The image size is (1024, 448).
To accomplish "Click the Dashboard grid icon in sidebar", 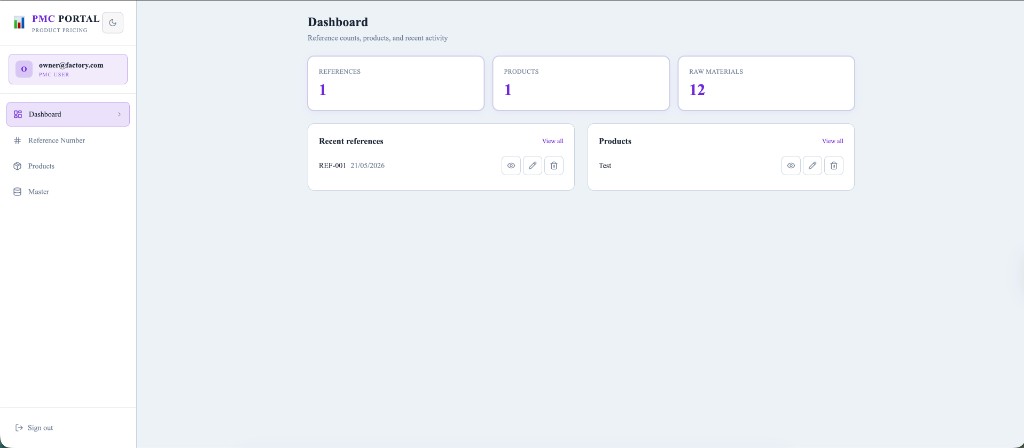I will point(18,114).
